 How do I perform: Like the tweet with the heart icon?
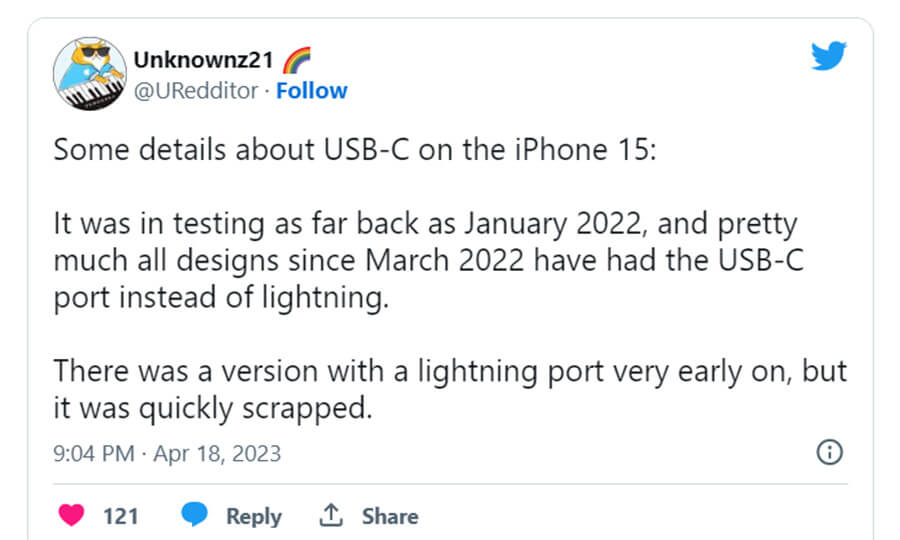72,516
